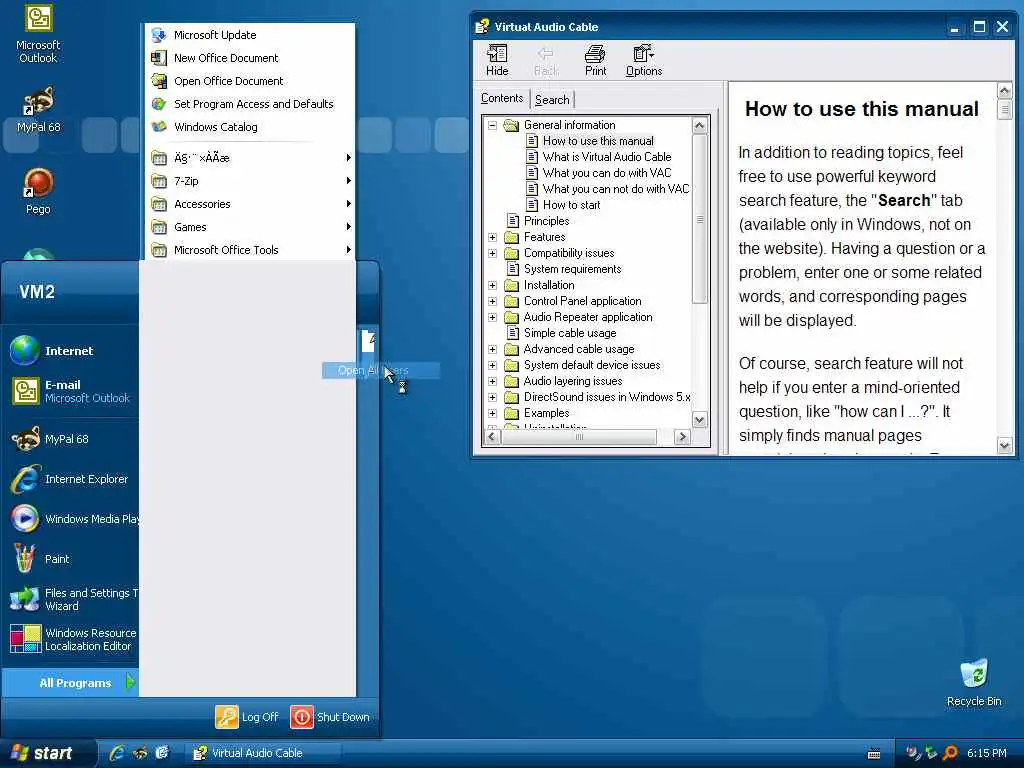This screenshot has height=768, width=1024.
Task: Click the Audio layering issues folder icon
Action: click(x=512, y=381)
